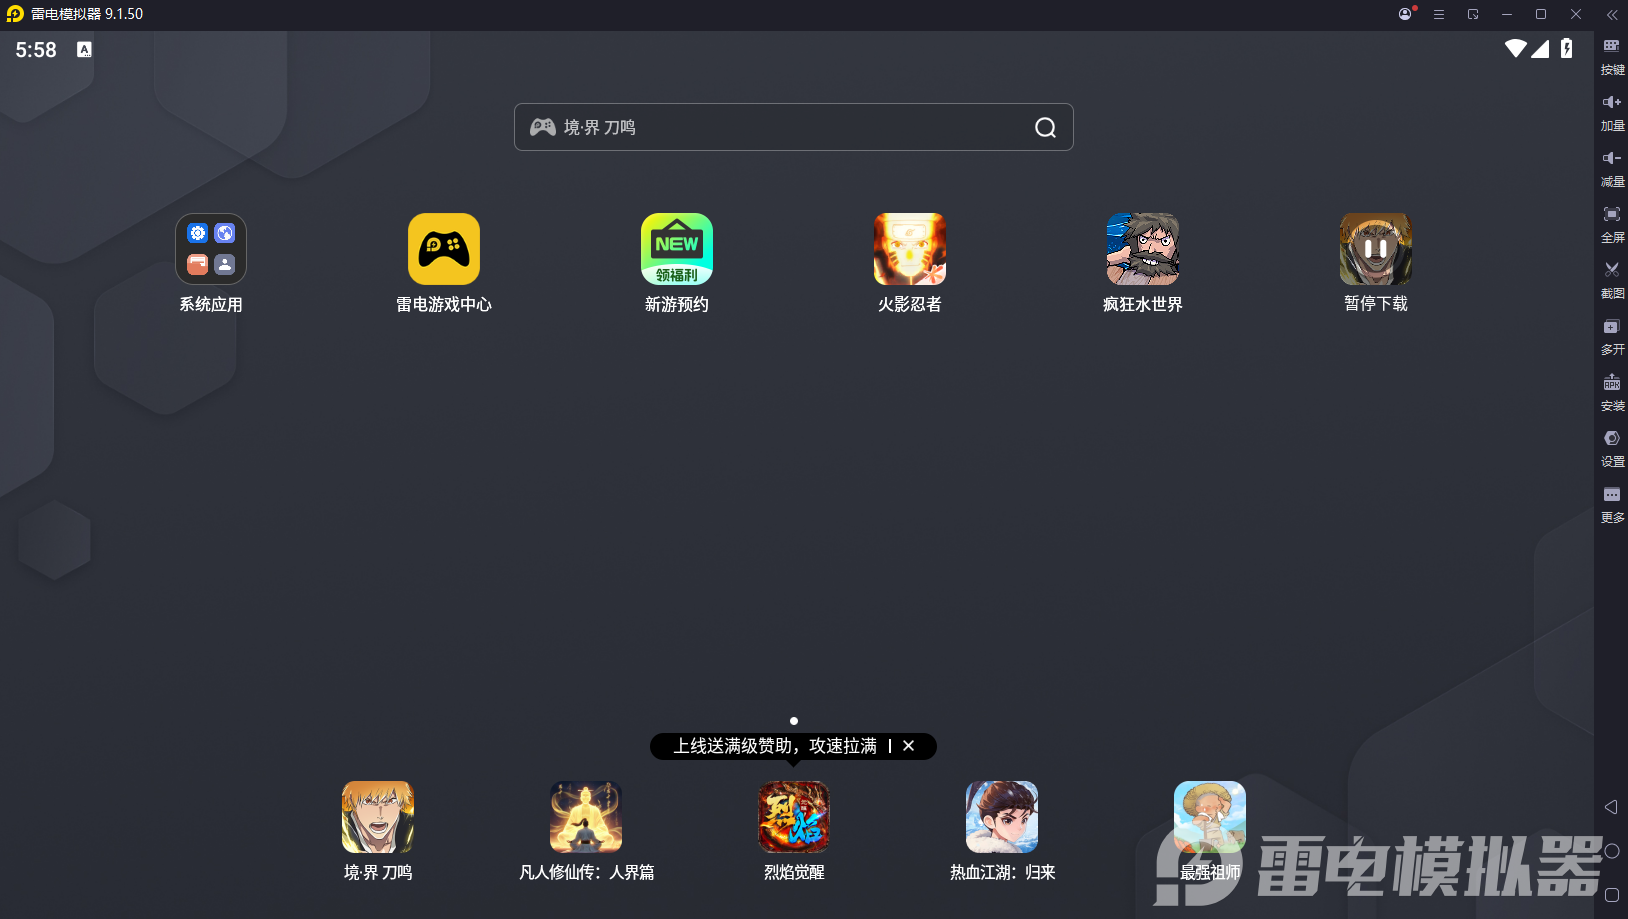Screen dimensions: 1628x919
Task: Launch the 火影忍者 game
Action: coord(910,249)
